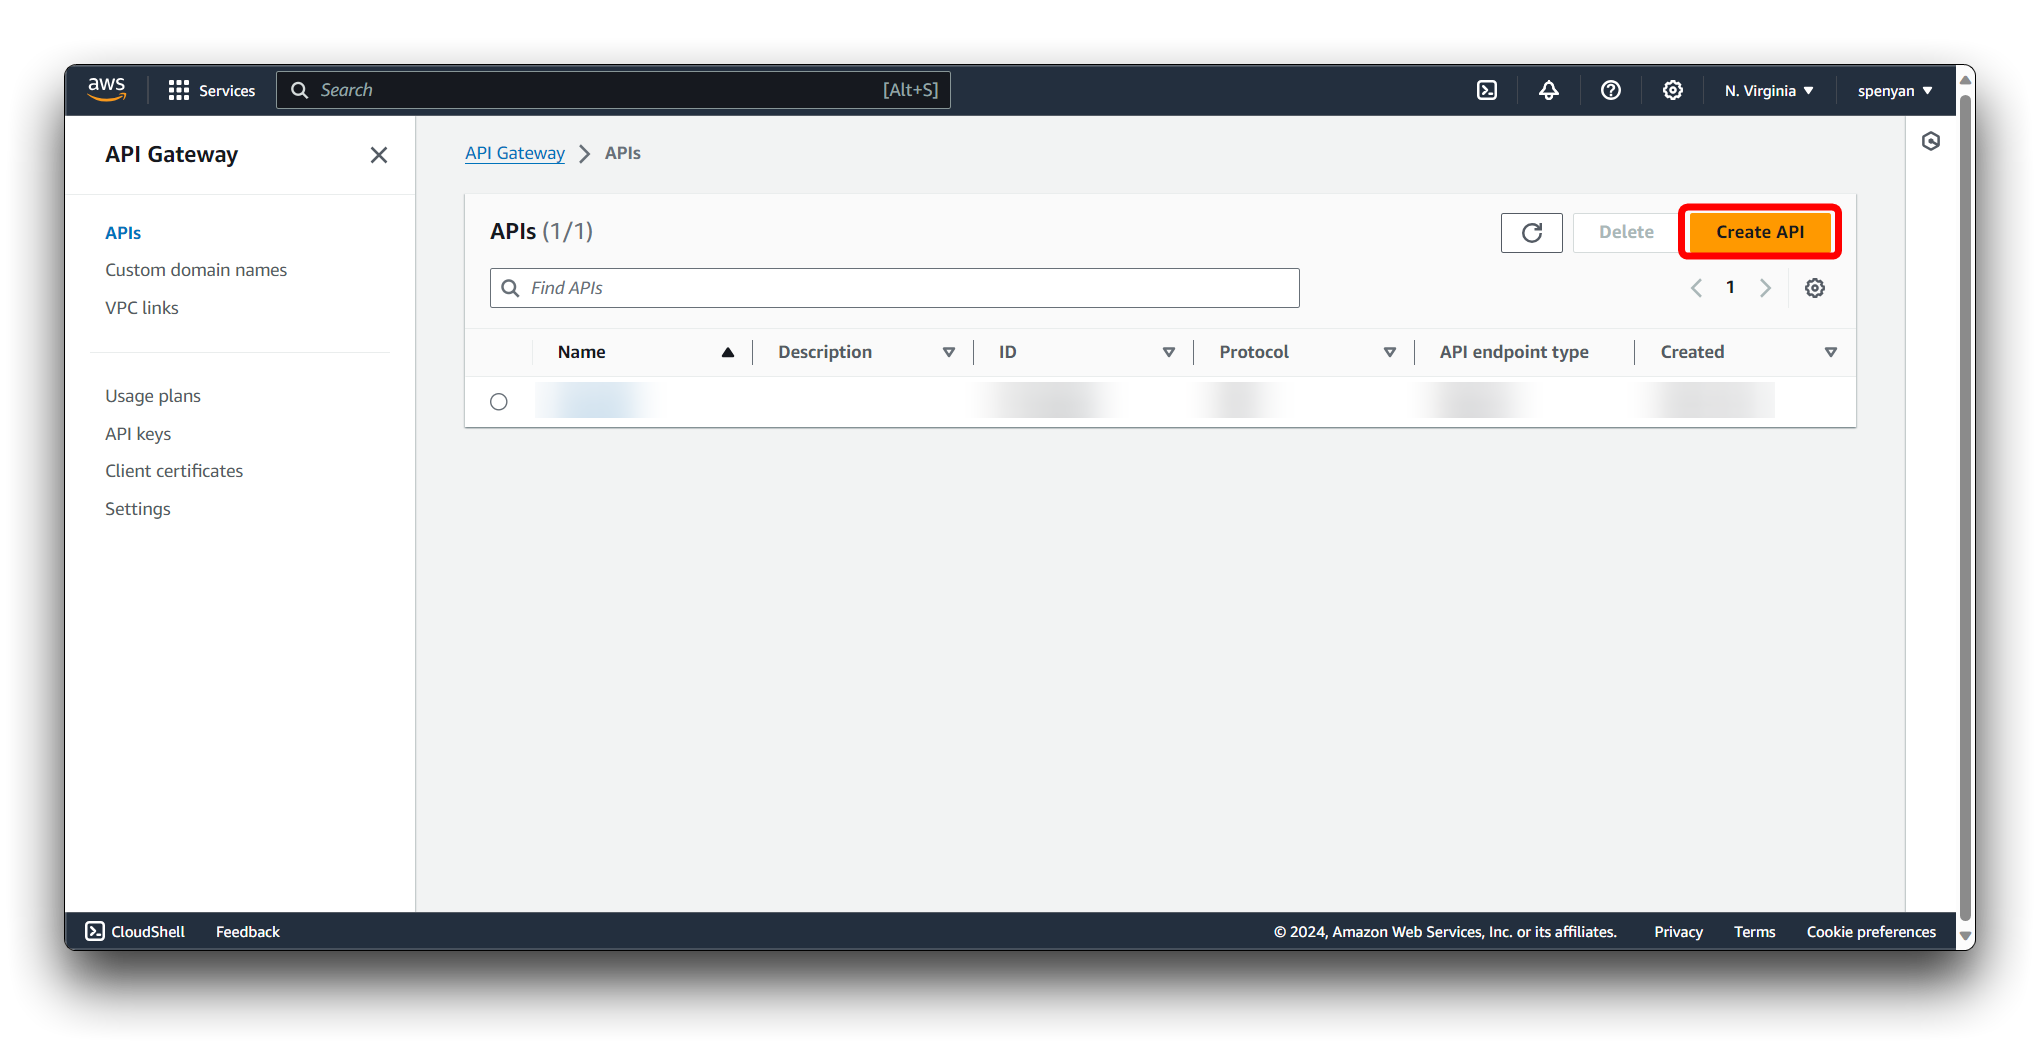This screenshot has height=1047, width=2040.
Task: Open the info panel hexagon icon
Action: tap(1931, 141)
